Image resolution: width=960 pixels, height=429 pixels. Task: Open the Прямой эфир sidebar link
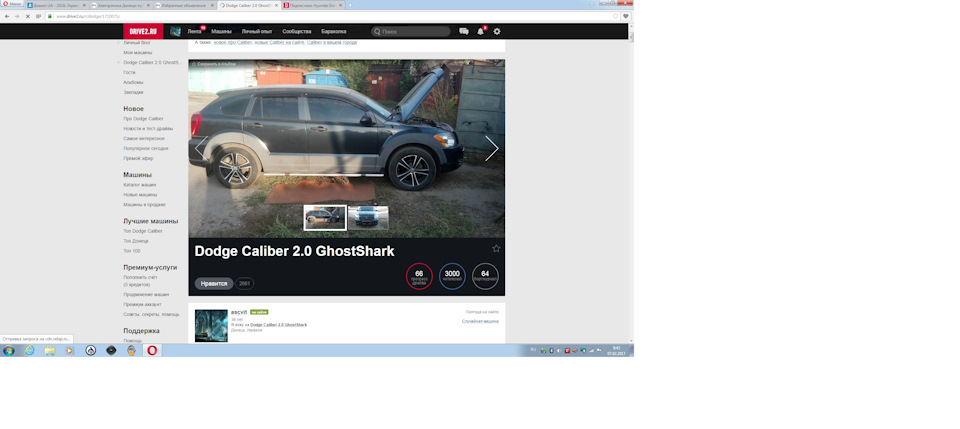[x=138, y=158]
